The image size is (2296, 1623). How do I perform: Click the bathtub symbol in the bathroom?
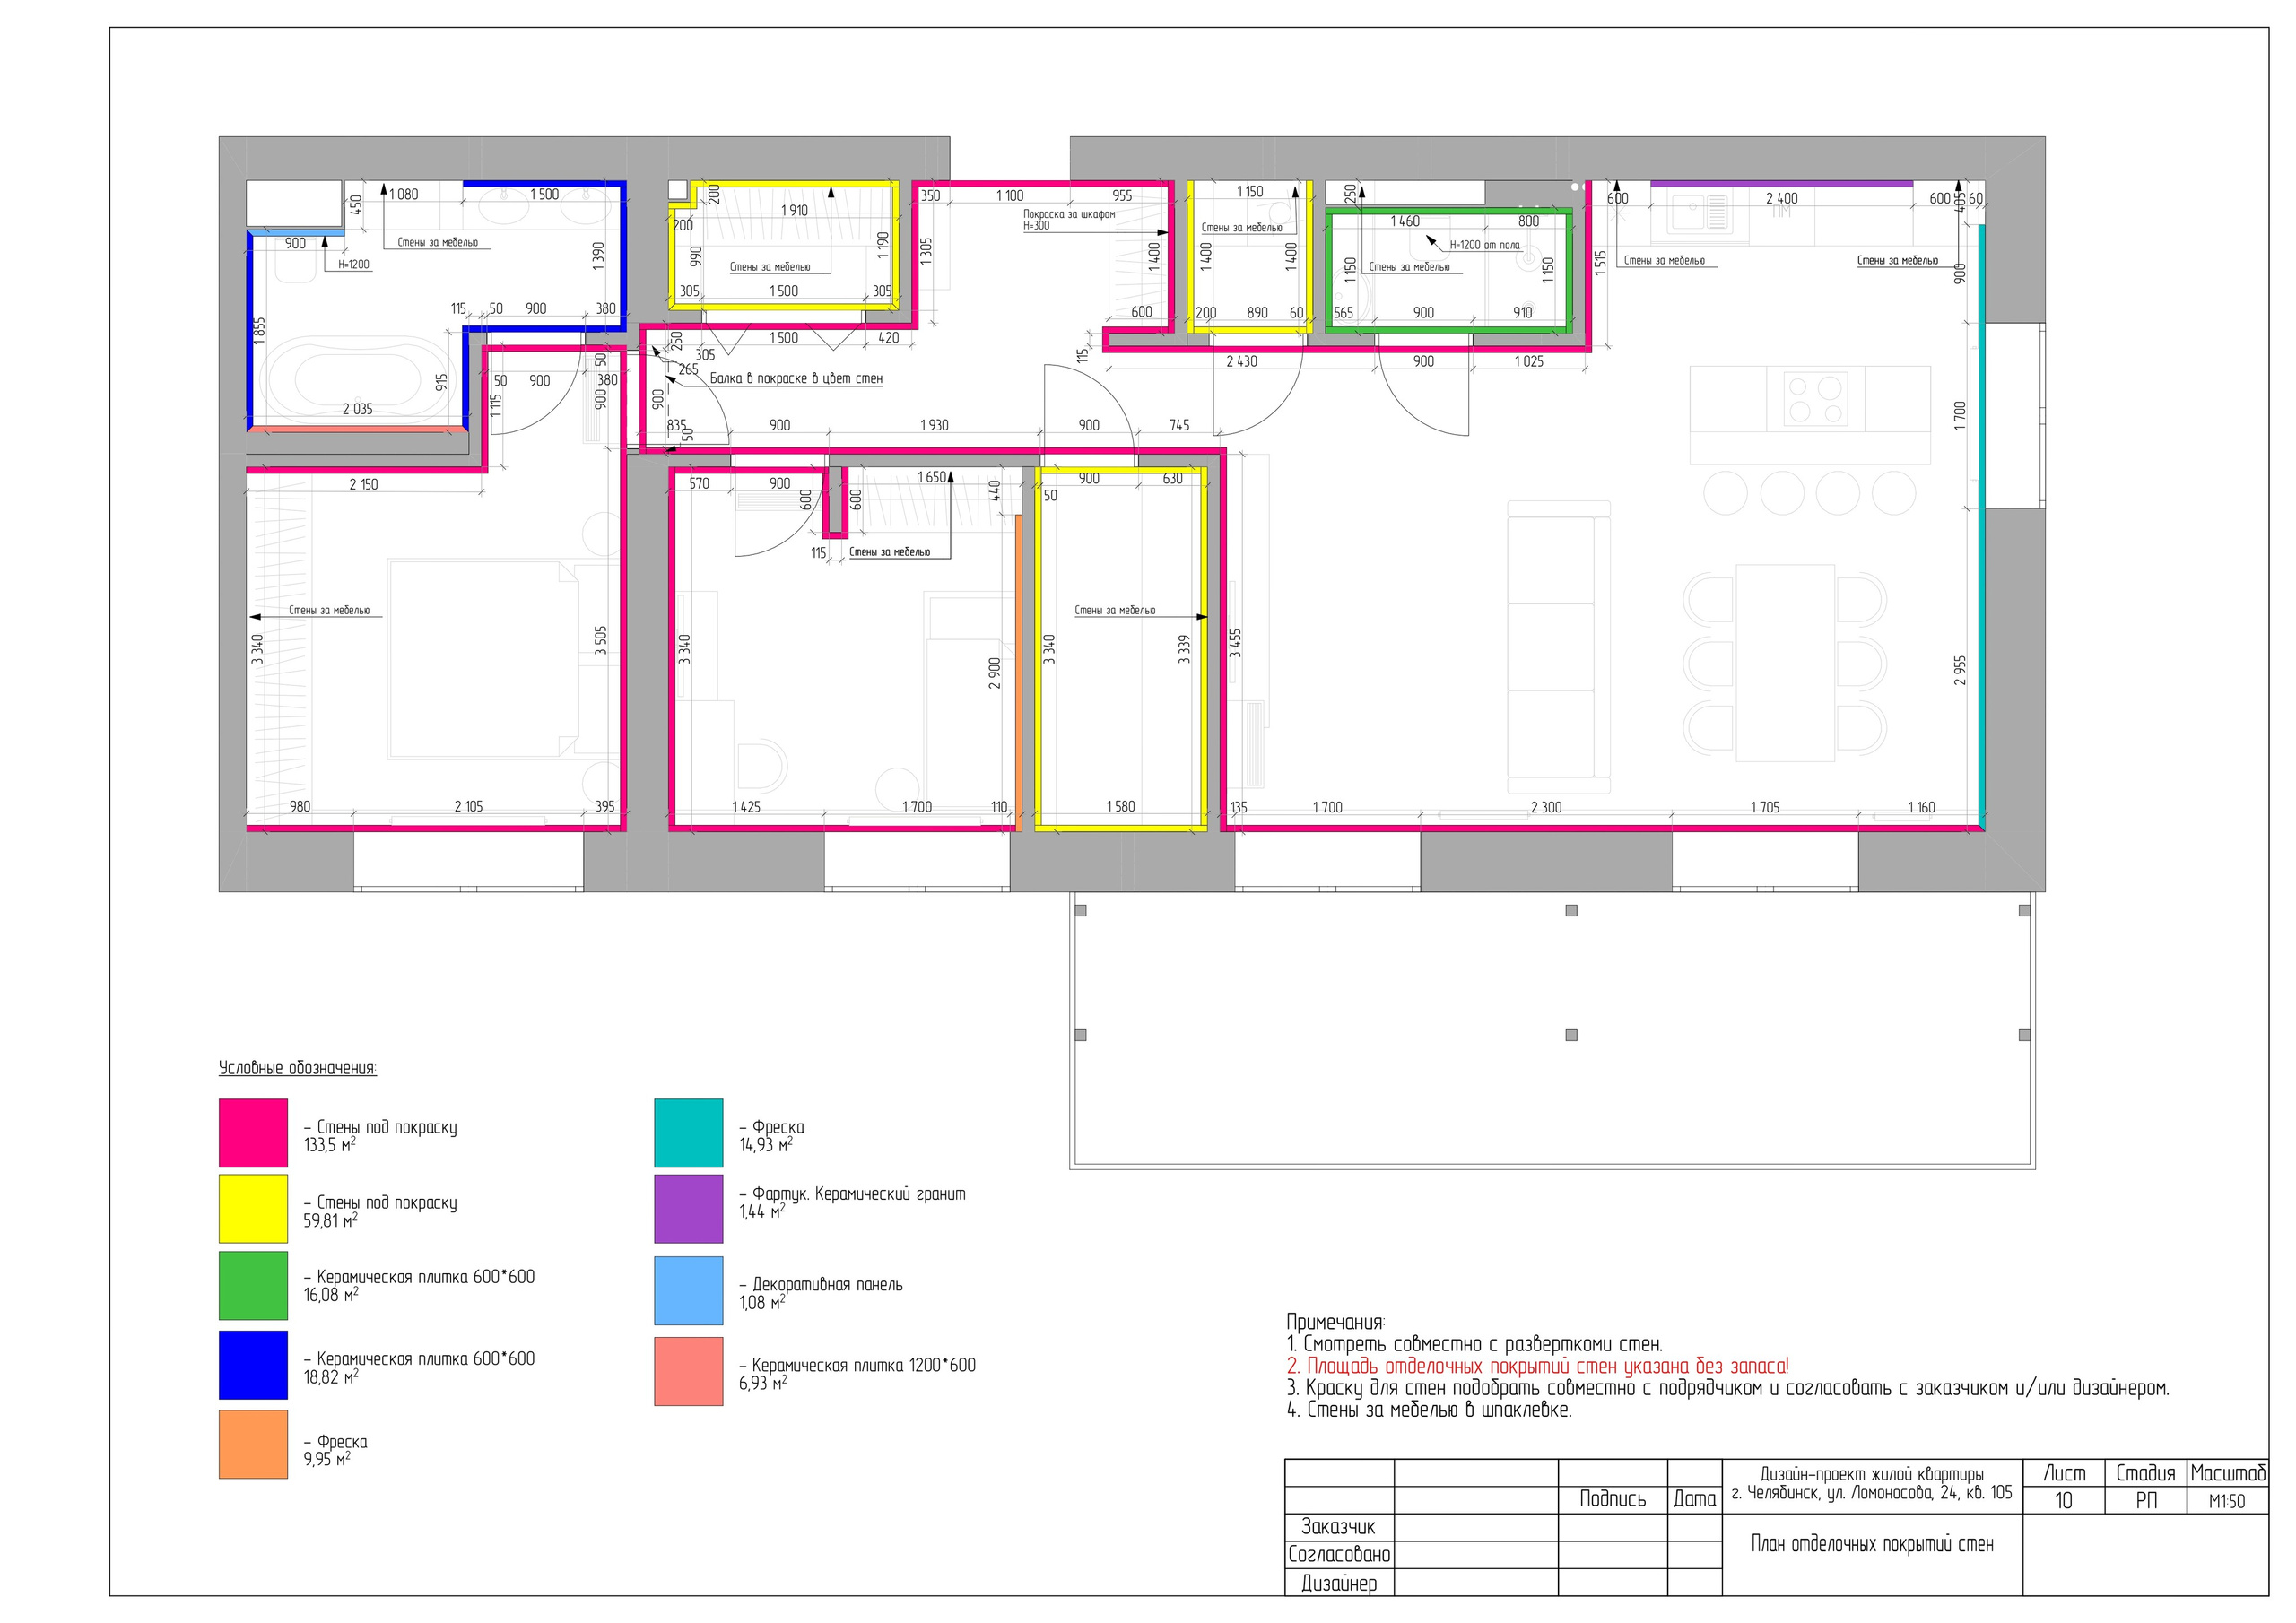(x=356, y=382)
